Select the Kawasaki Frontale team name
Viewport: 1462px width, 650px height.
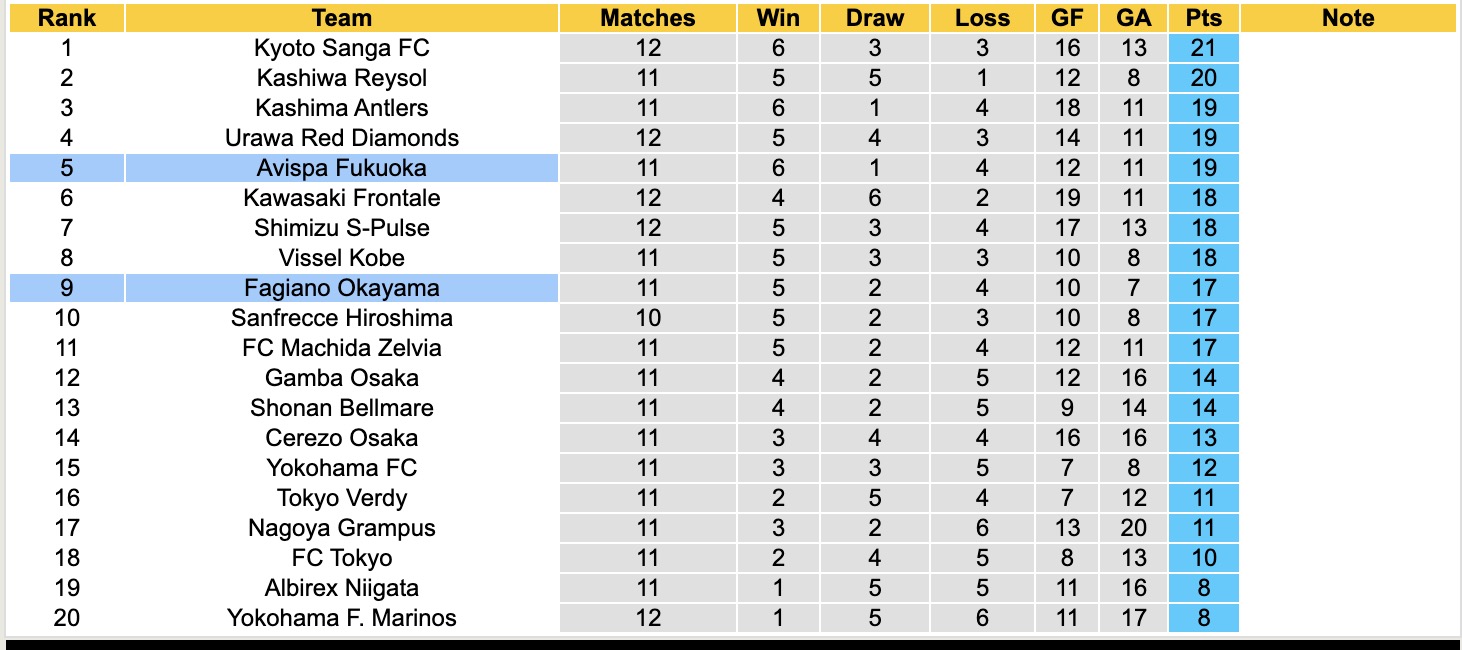click(341, 198)
